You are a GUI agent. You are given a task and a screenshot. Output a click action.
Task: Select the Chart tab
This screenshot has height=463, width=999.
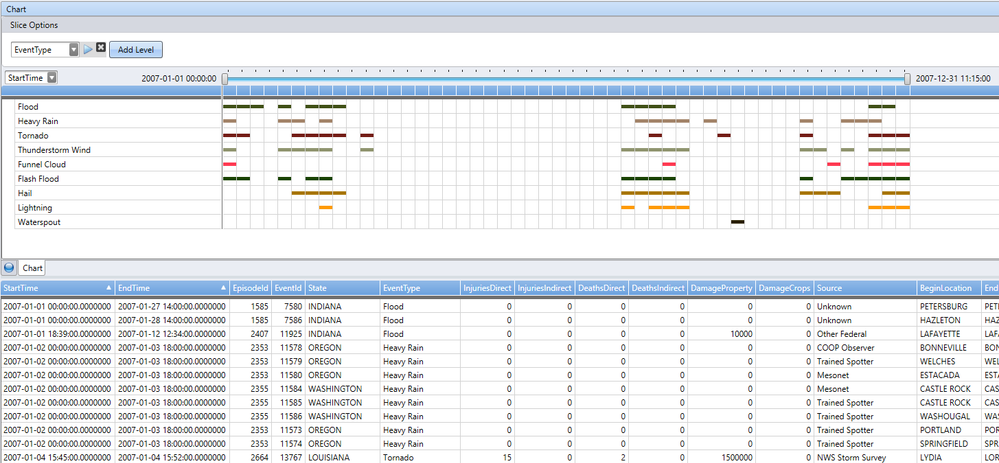[32, 268]
